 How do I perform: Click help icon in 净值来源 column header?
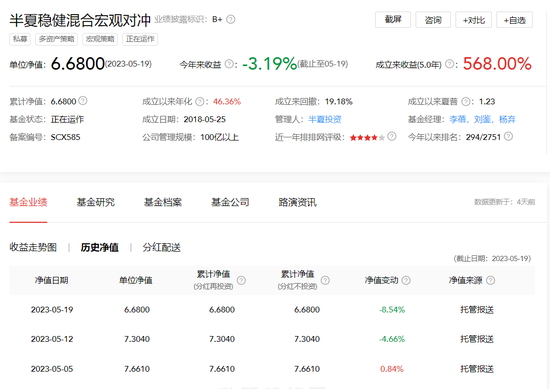pos(490,280)
